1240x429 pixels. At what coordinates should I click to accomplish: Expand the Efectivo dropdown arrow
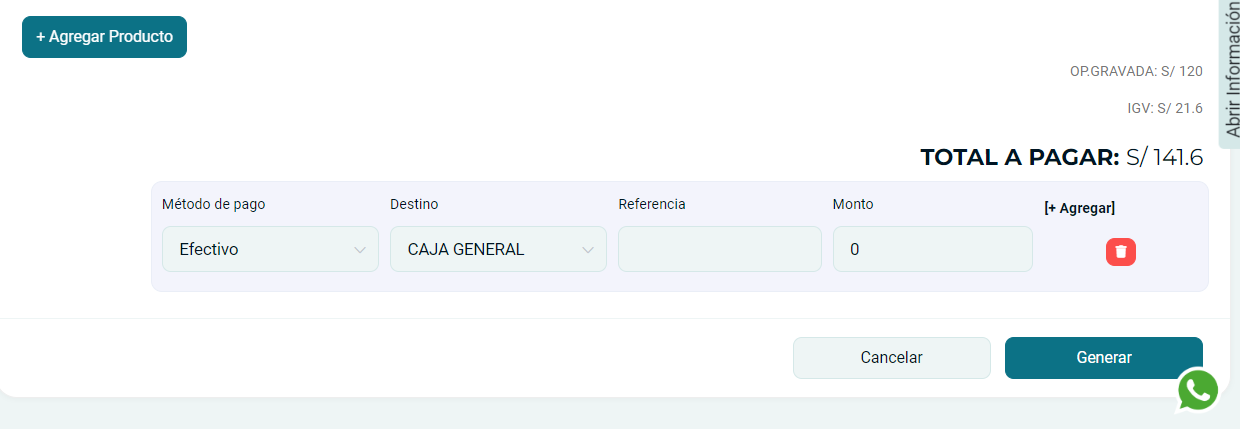click(360, 250)
